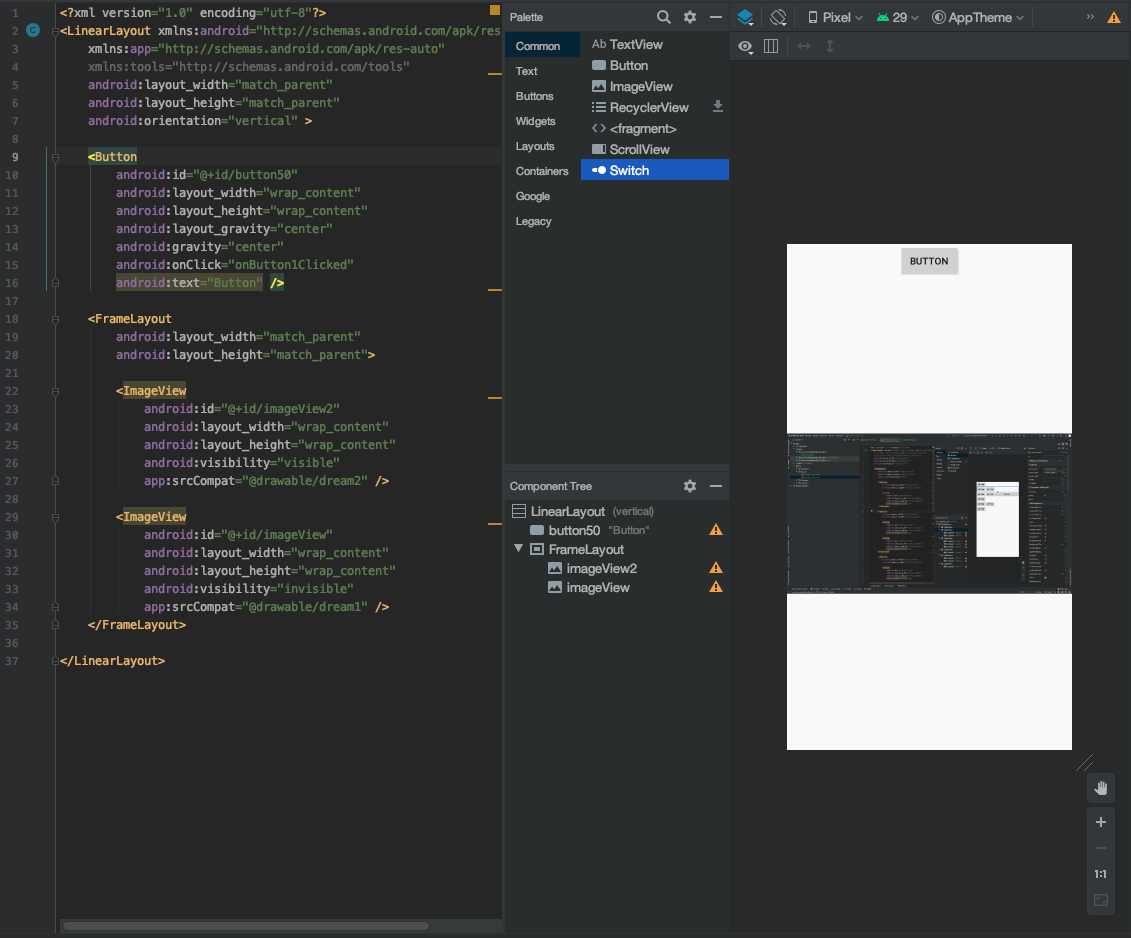This screenshot has height=938, width=1131.
Task: Fold the Button tag at line 9
Action: tap(56, 157)
